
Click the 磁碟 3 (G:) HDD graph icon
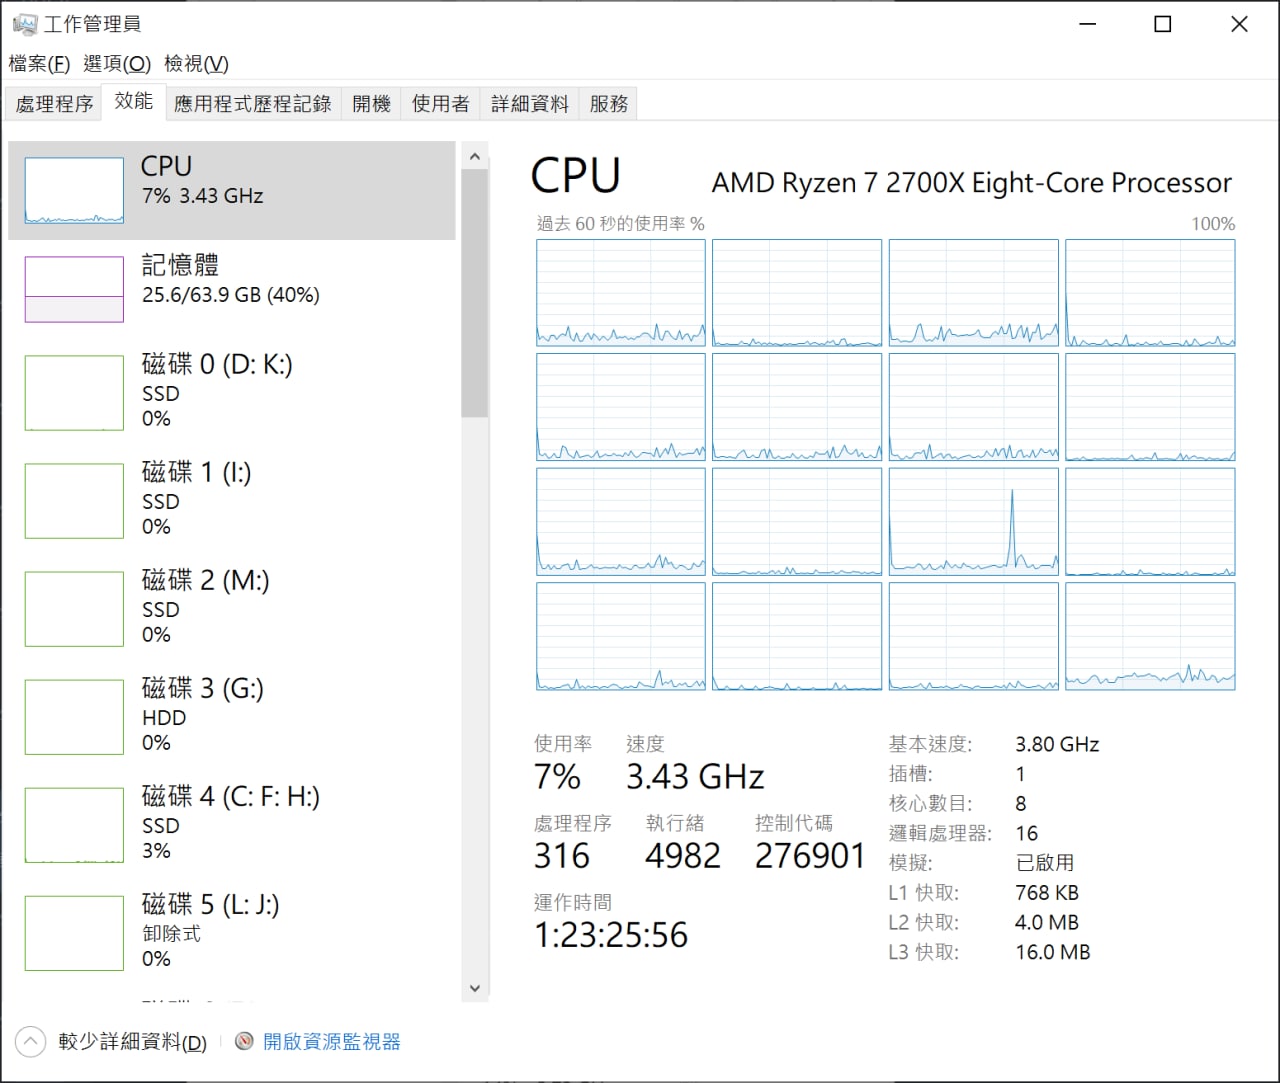pos(74,717)
